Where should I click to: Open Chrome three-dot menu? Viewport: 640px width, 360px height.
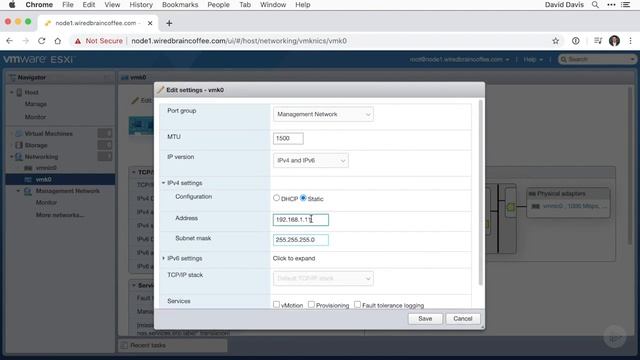(x=631, y=41)
